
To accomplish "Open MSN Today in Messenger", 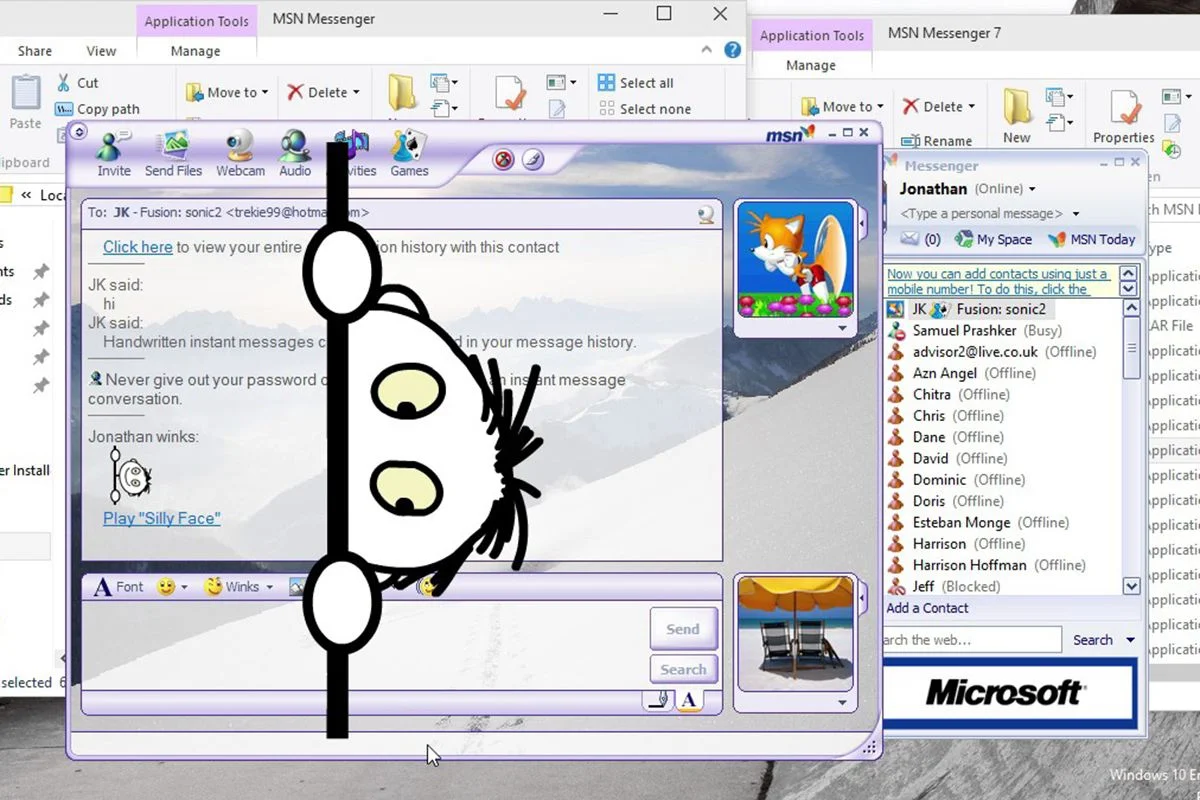I will click(x=1090, y=239).
